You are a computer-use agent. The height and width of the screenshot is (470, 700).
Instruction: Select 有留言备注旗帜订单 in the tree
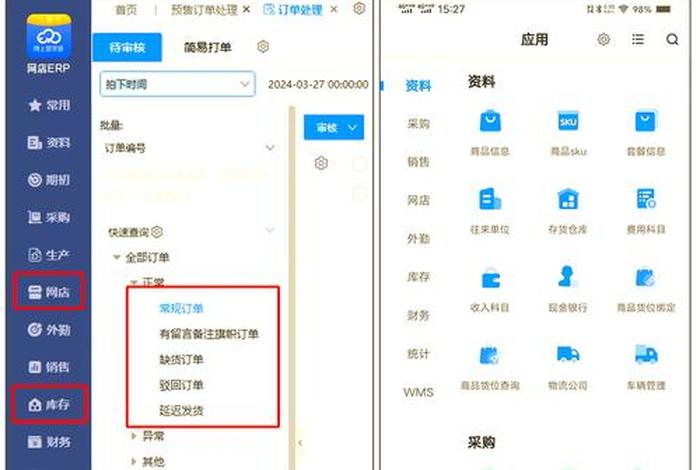click(x=209, y=333)
